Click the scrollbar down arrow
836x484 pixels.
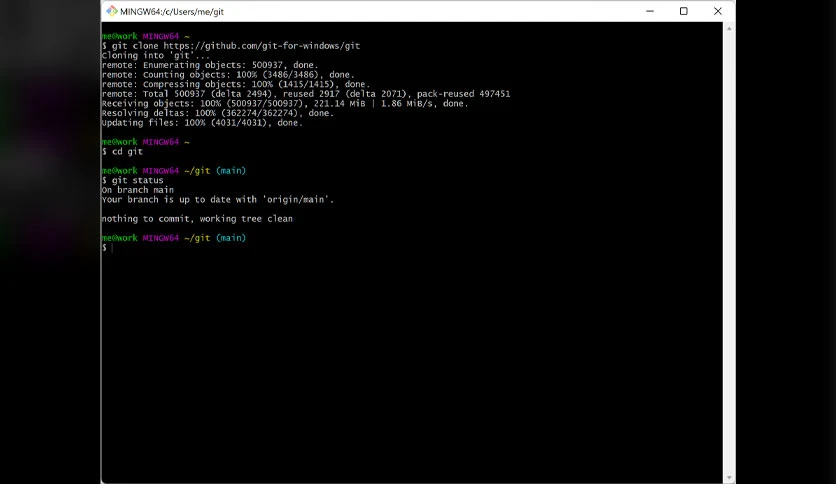[x=729, y=478]
